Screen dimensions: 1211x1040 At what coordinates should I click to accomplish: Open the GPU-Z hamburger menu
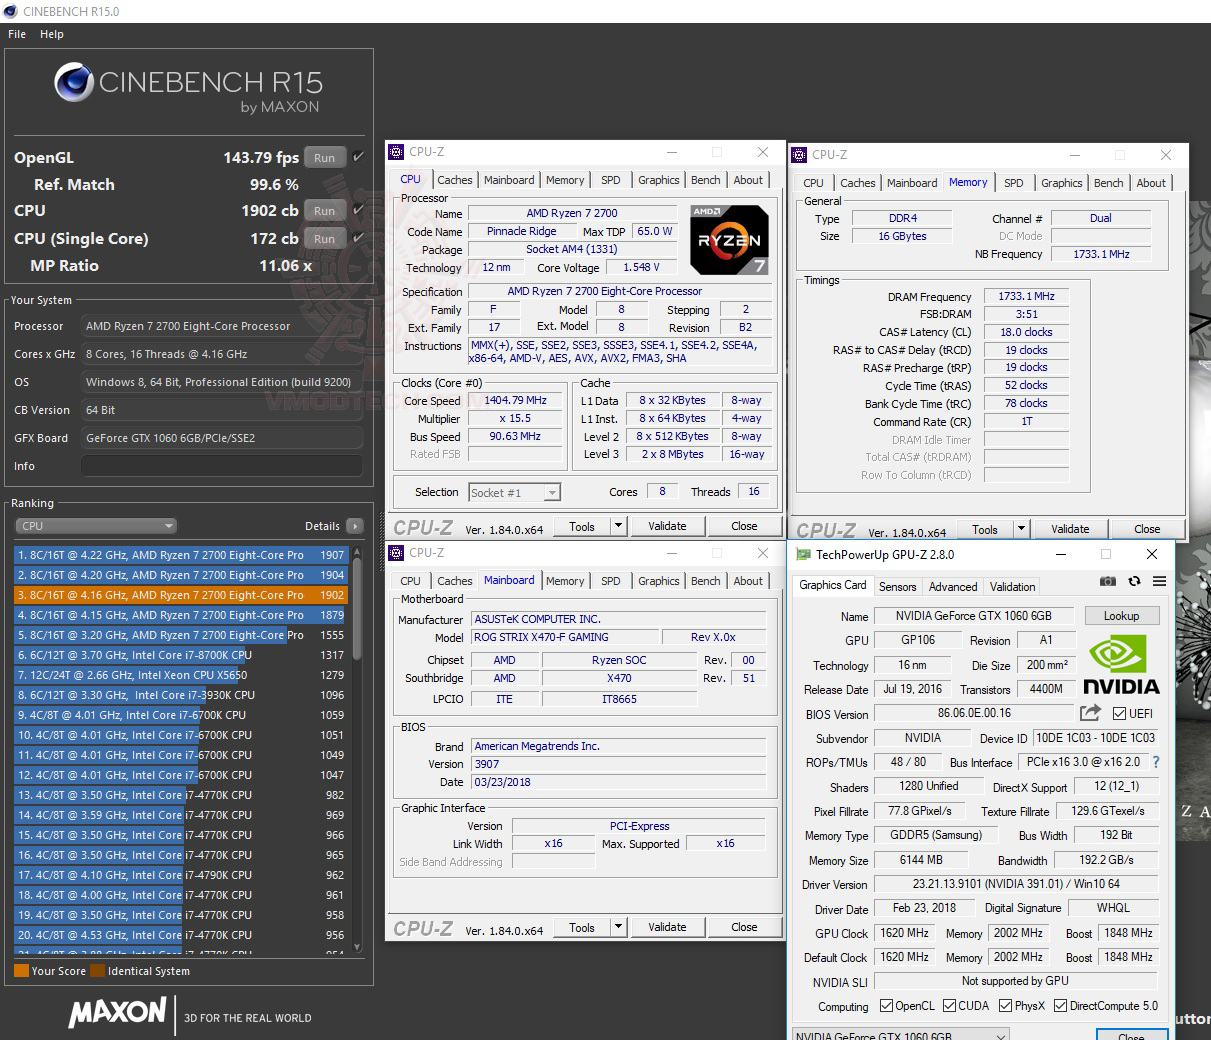click(x=1159, y=581)
